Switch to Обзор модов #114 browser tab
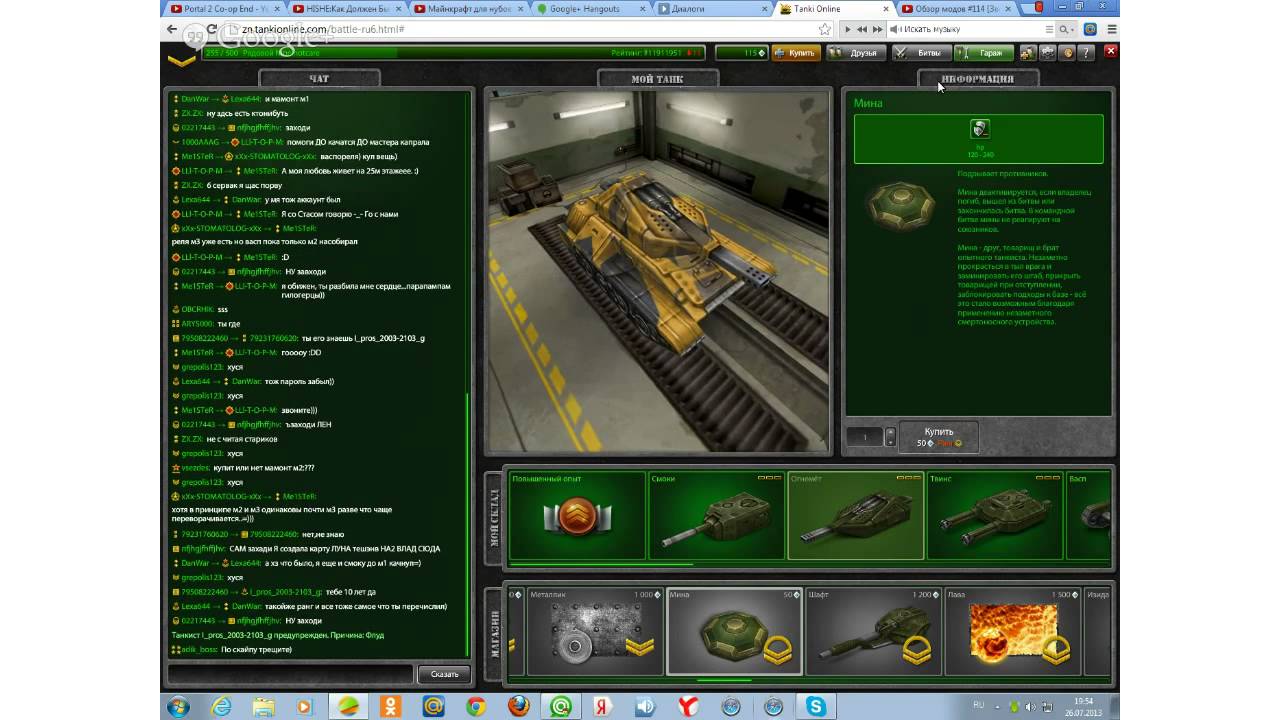Screen dimensions: 1280x720 tap(958, 9)
